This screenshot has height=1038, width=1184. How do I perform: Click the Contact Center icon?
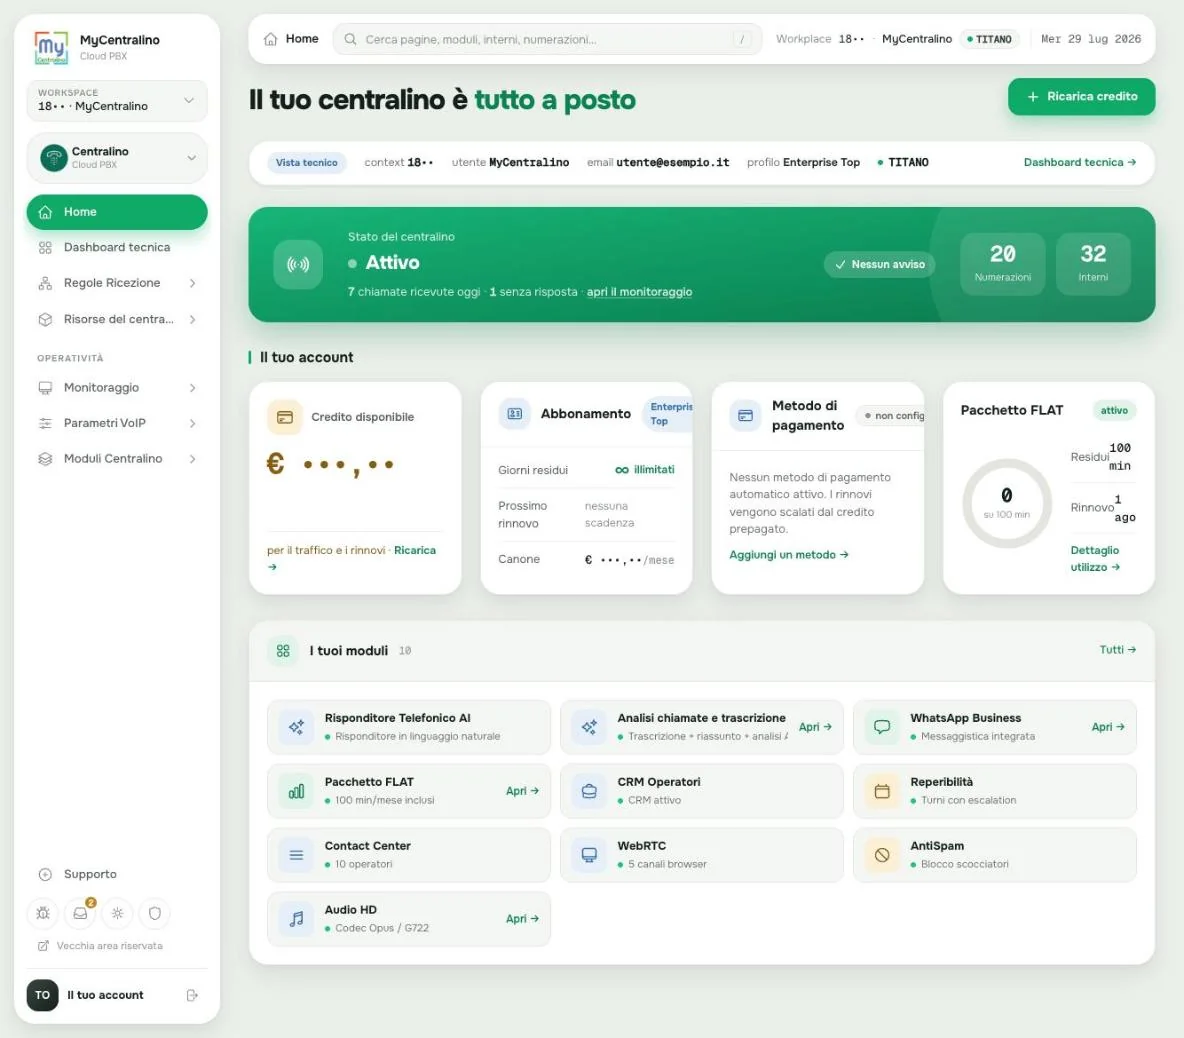click(x=296, y=855)
